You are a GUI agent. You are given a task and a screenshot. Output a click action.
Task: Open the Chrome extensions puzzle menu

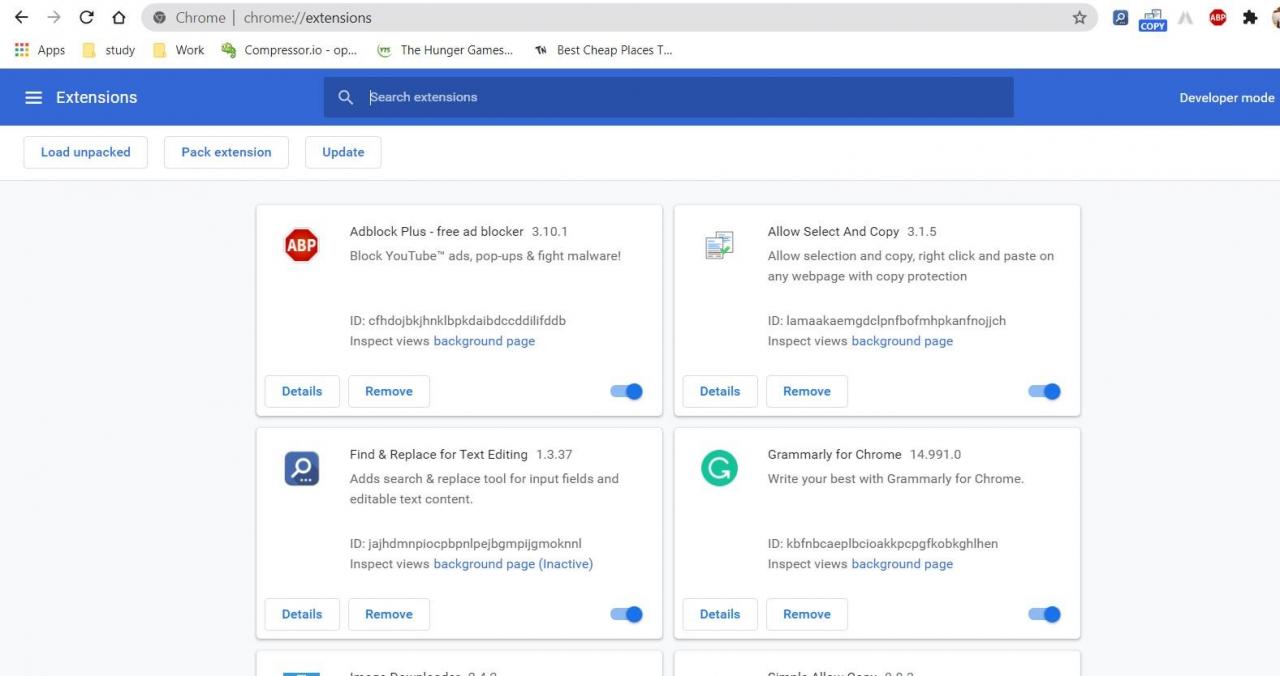[x=1249, y=17]
